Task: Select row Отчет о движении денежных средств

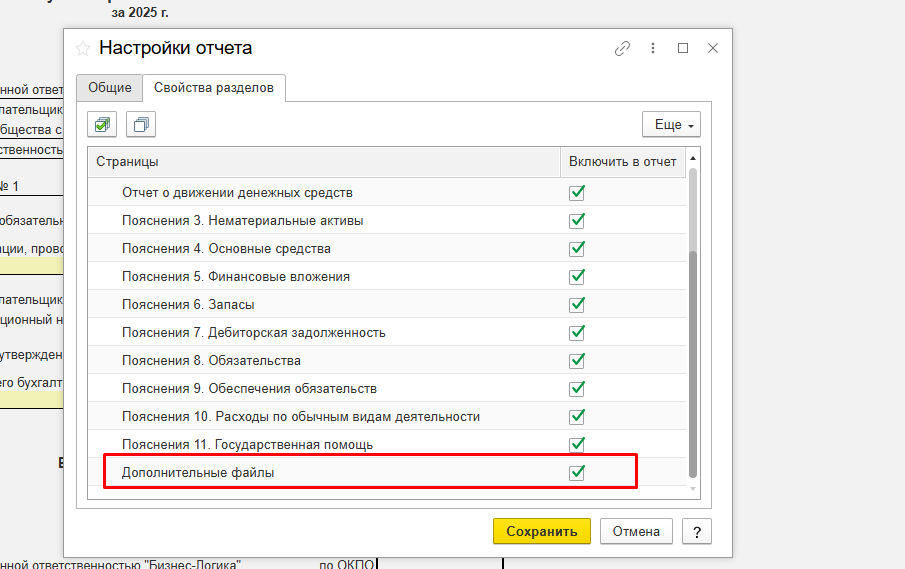Action: pyautogui.click(x=387, y=193)
